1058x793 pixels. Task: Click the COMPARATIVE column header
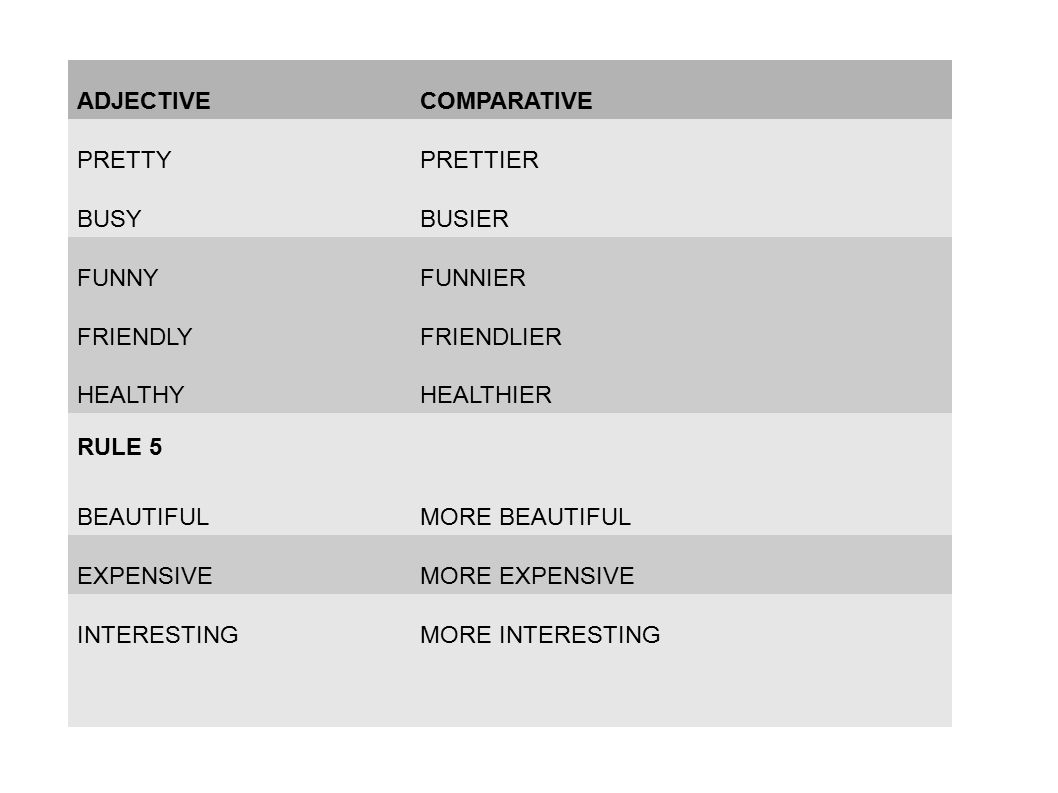506,101
